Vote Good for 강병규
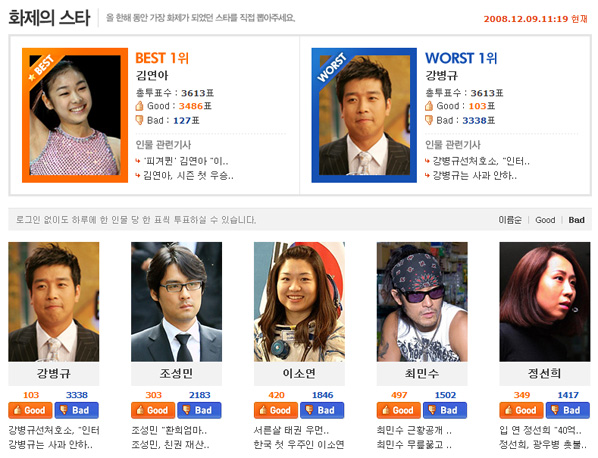The image size is (598, 458). (x=31, y=410)
